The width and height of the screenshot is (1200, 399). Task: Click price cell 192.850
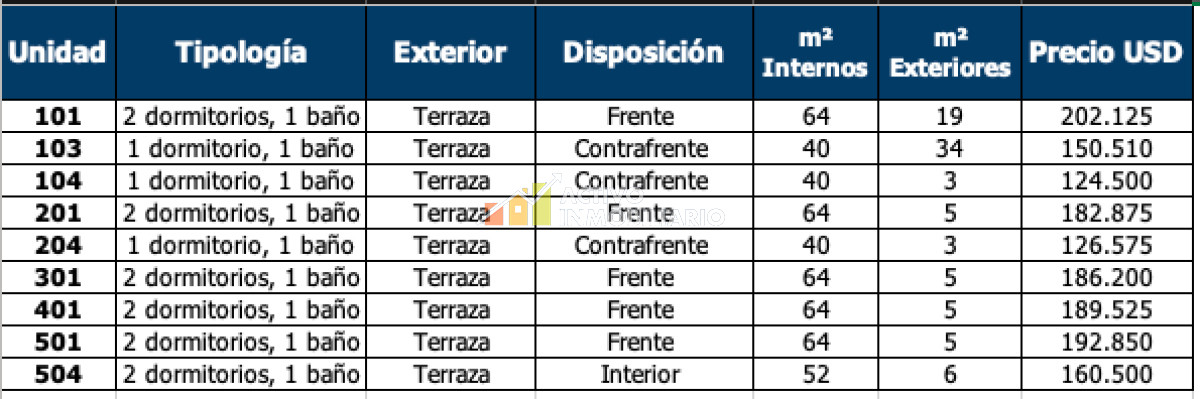pyautogui.click(x=1105, y=342)
